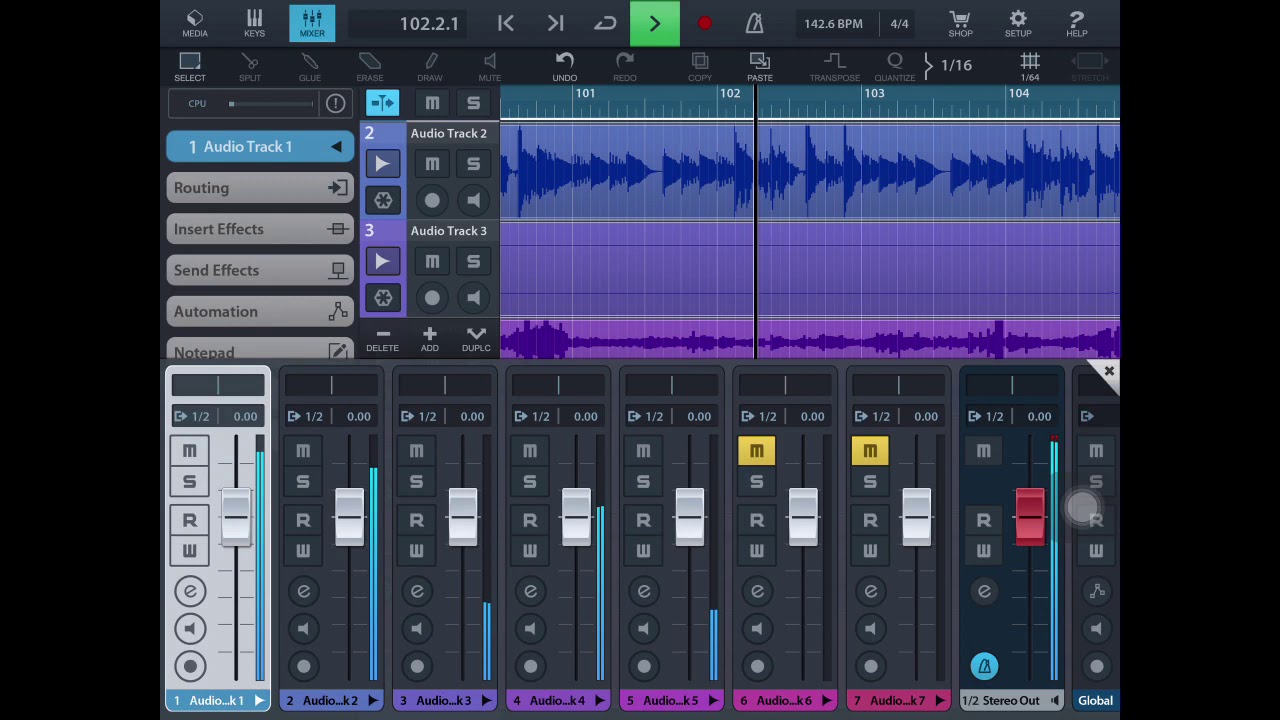
Task: Start playback with green Play button
Action: click(x=655, y=24)
